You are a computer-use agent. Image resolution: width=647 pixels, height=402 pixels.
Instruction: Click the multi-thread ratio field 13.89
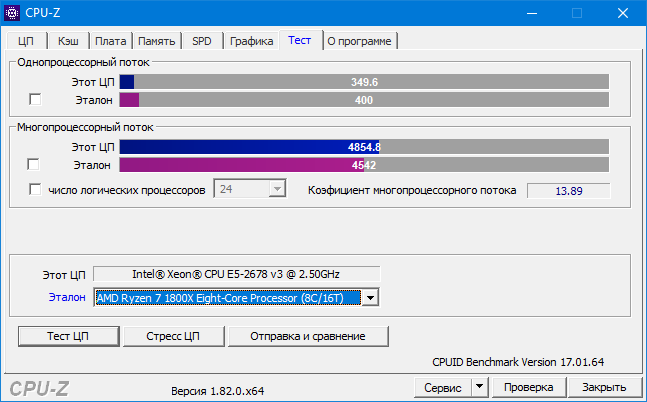[x=569, y=191]
